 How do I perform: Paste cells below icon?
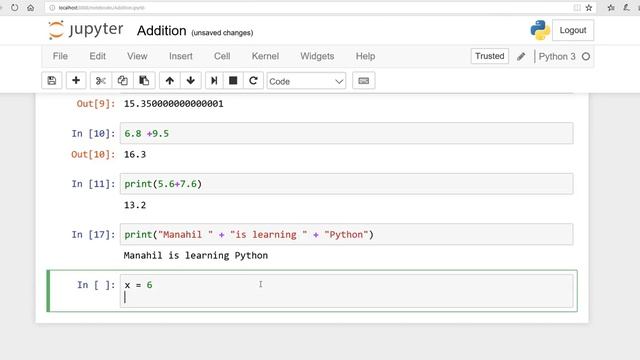[144, 81]
